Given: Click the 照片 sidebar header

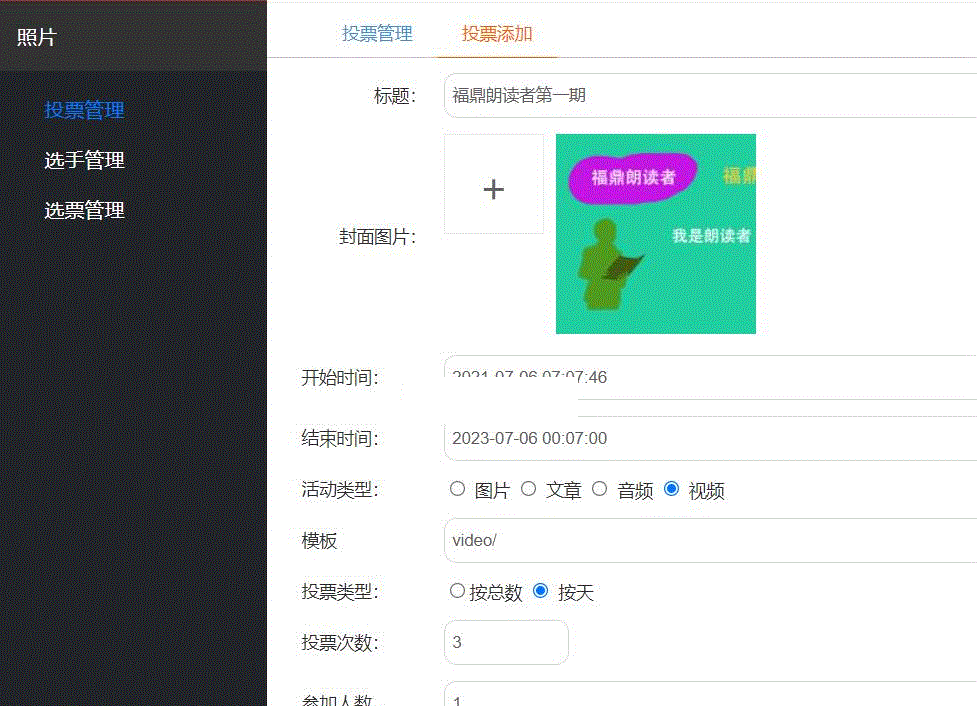Looking at the screenshot, I should click(x=37, y=37).
